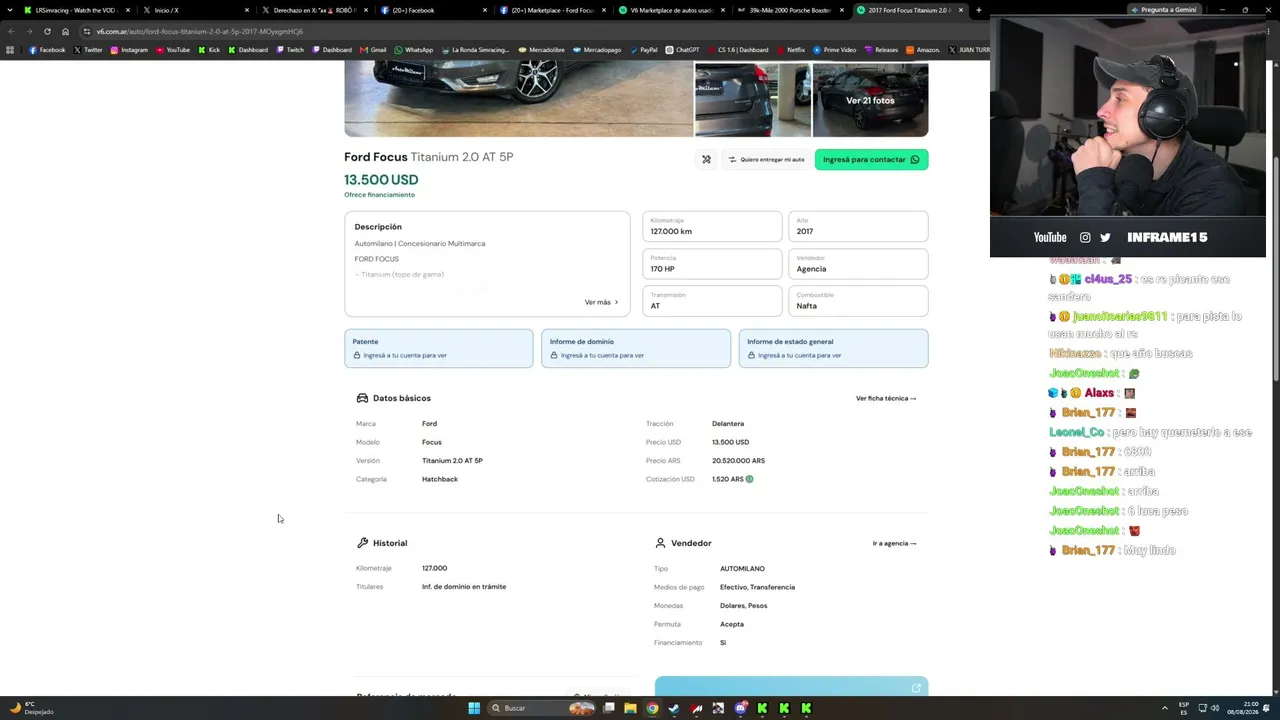Image resolution: width=1280 pixels, height=720 pixels.
Task: Open the compare cars icon button
Action: coord(706,159)
